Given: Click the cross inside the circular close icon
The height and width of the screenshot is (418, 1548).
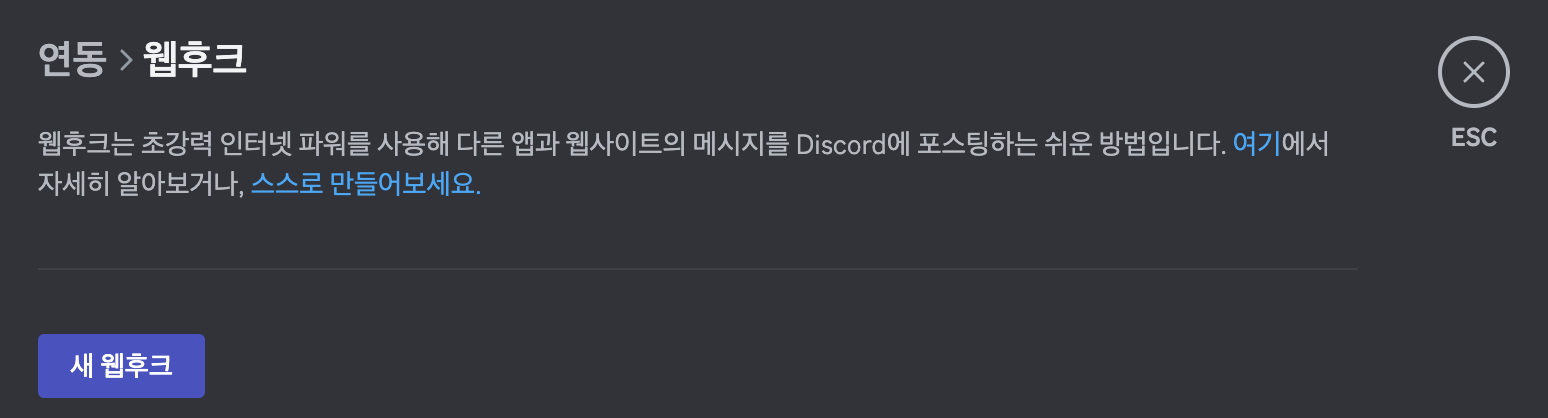Looking at the screenshot, I should point(1473,72).
